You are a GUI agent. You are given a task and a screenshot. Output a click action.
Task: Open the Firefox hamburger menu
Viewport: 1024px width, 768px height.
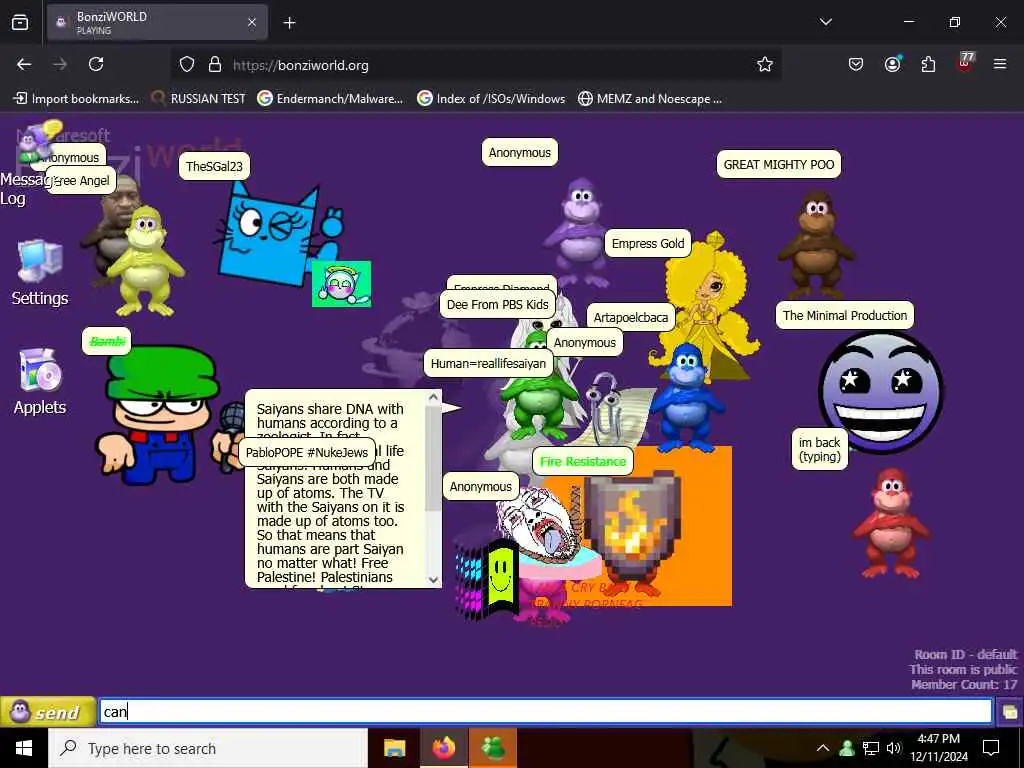(x=1000, y=64)
